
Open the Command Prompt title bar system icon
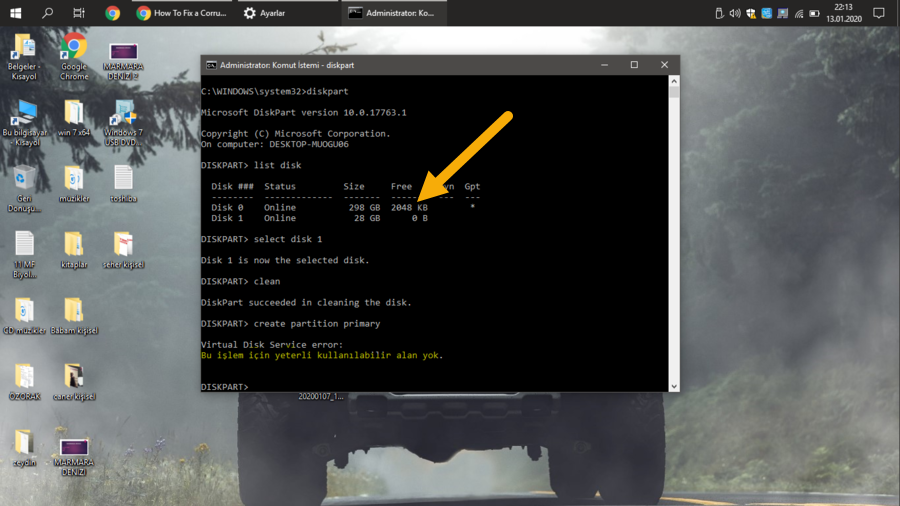tap(211, 65)
